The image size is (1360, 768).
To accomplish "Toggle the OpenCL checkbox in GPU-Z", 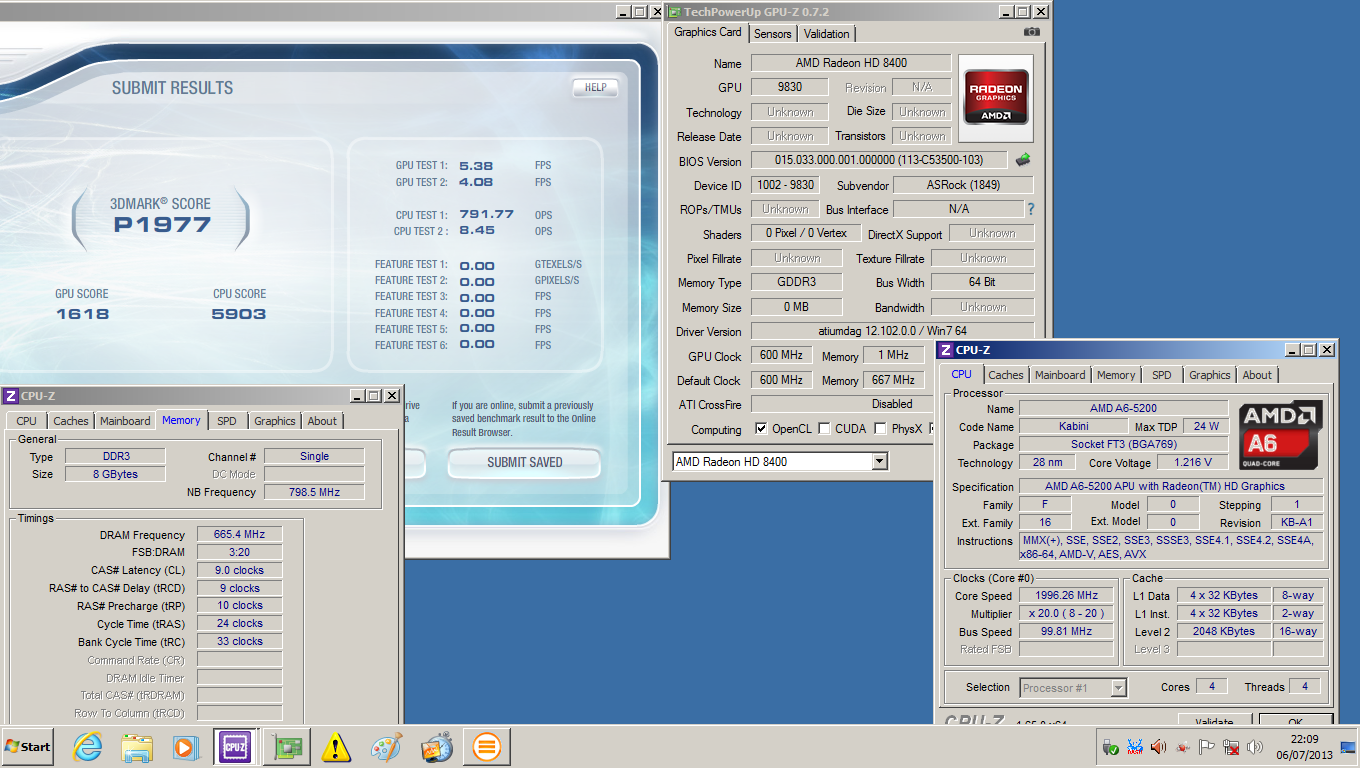I will click(x=761, y=428).
